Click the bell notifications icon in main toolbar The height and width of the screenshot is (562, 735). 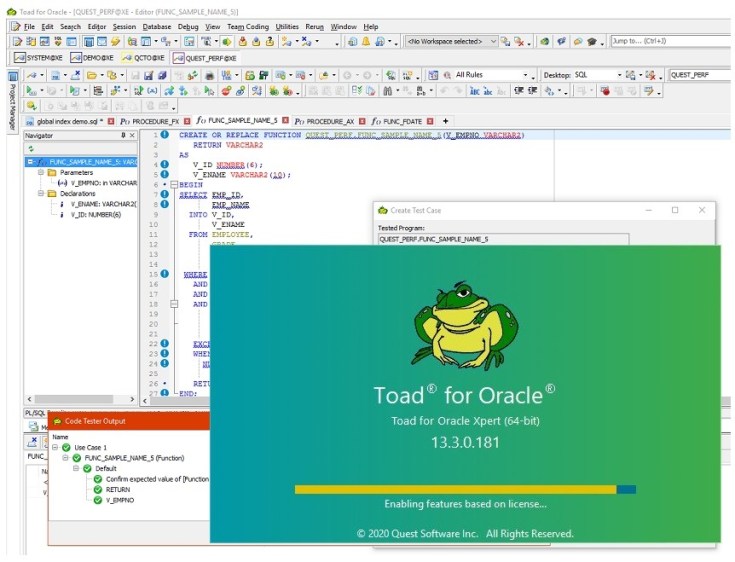tap(366, 42)
